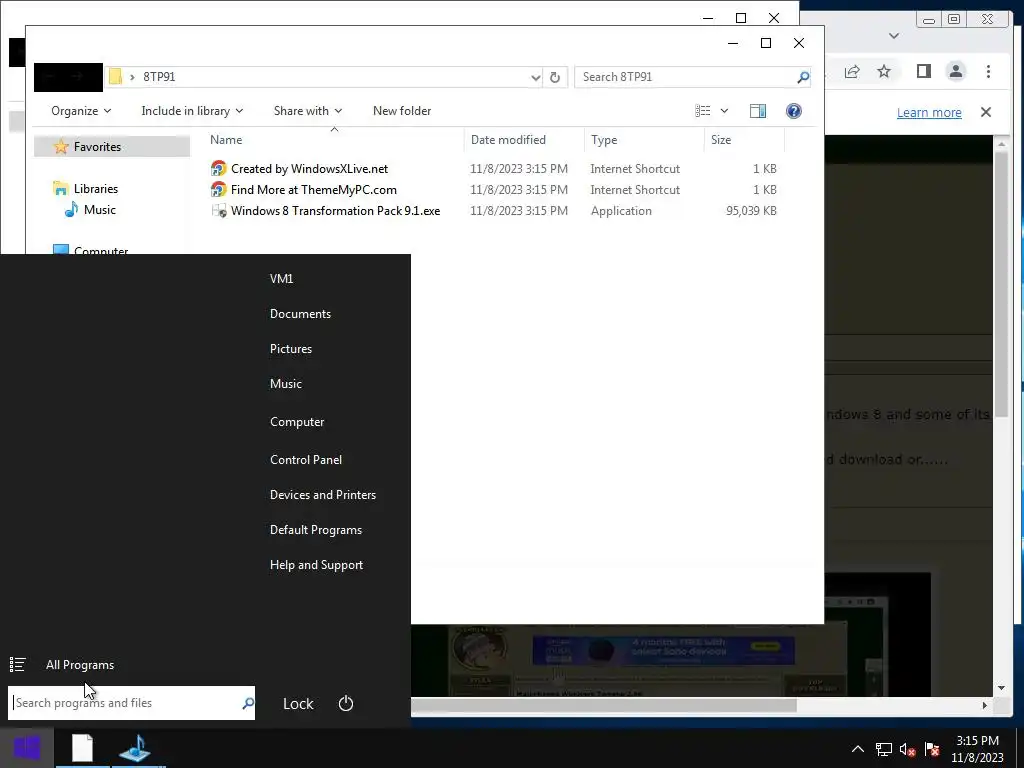The height and width of the screenshot is (768, 1024).
Task: Click the Start menu search magnifier icon
Action: (x=248, y=703)
